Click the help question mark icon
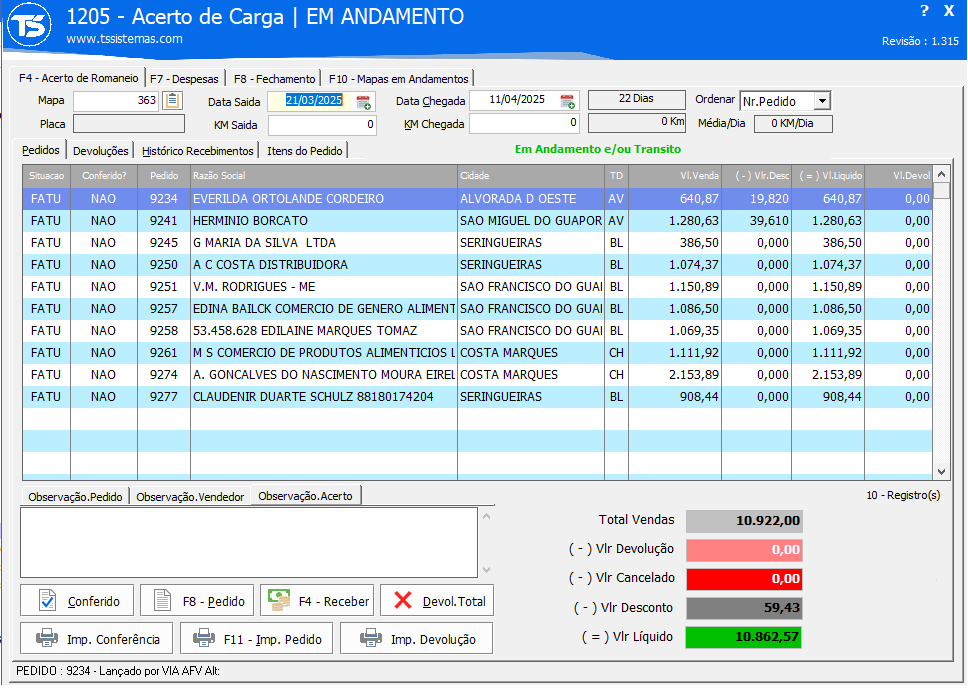 point(924,11)
